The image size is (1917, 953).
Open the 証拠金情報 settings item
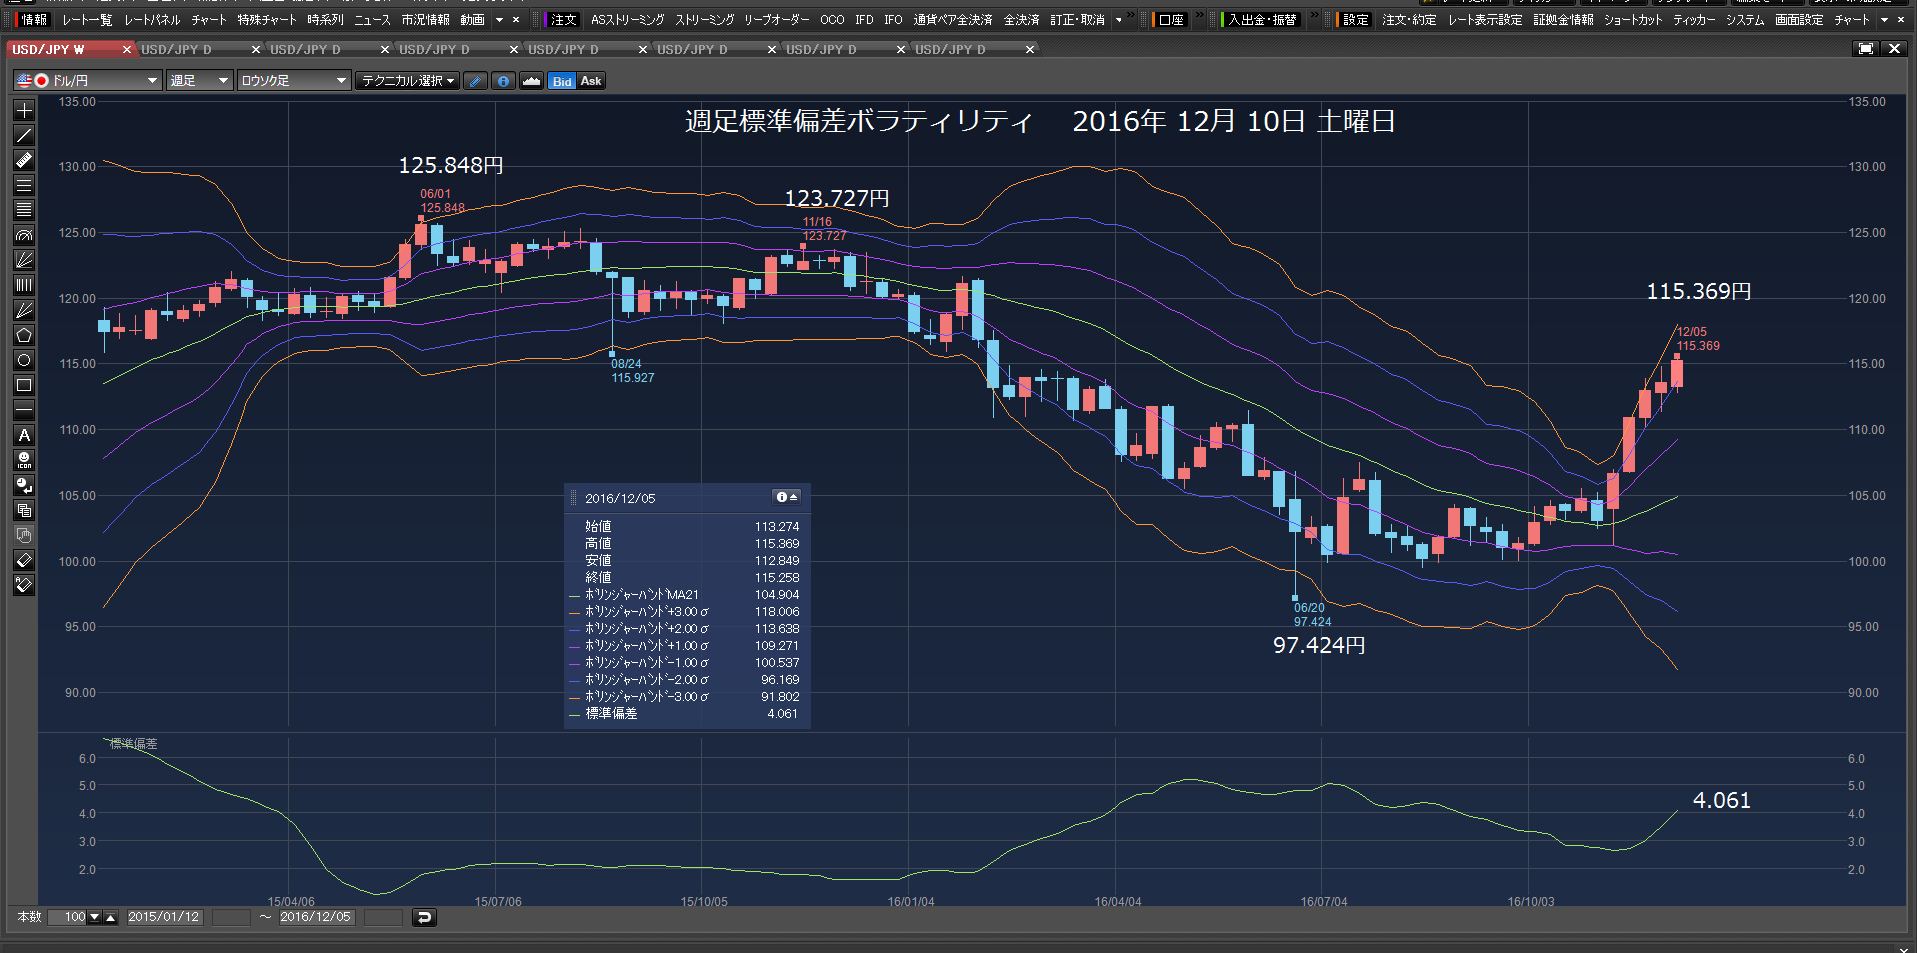tap(1564, 20)
